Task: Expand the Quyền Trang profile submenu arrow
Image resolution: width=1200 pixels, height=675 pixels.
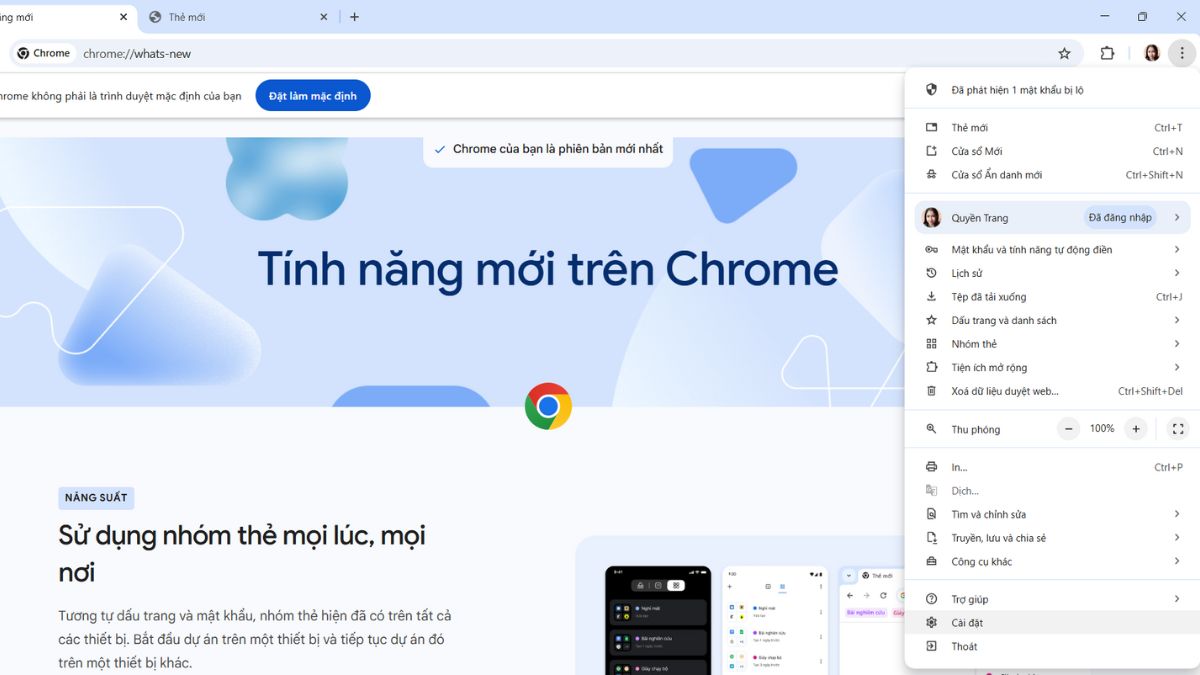Action: tap(1177, 217)
